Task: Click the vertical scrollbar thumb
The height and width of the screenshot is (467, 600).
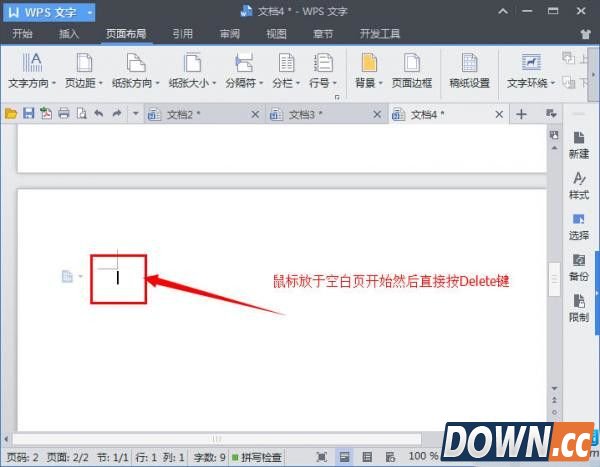Action: point(554,279)
